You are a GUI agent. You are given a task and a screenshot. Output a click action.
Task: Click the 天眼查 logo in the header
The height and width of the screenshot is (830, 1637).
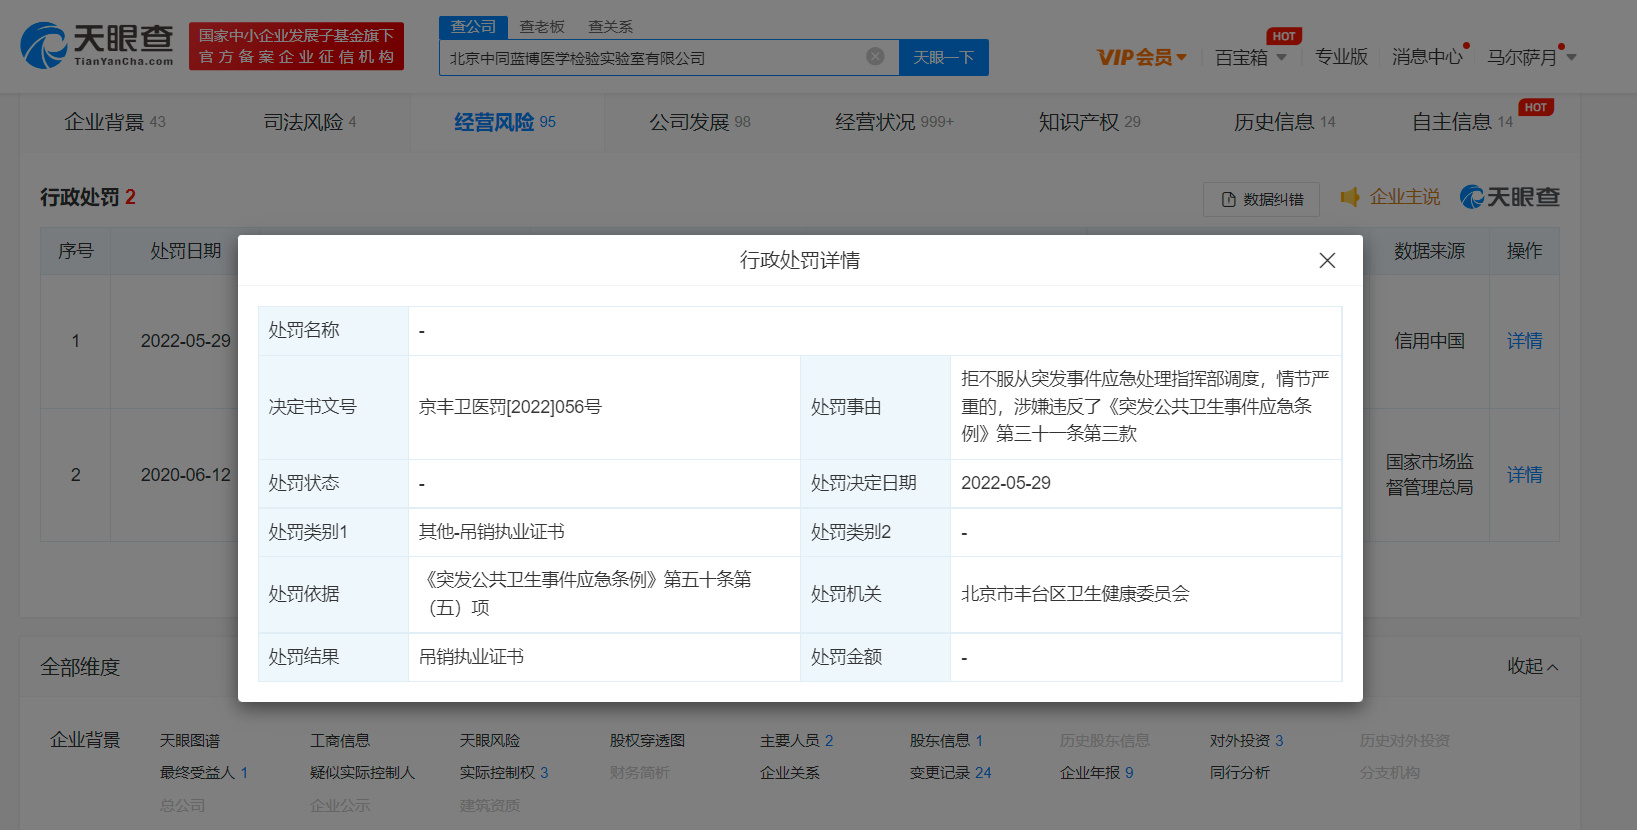tap(97, 46)
